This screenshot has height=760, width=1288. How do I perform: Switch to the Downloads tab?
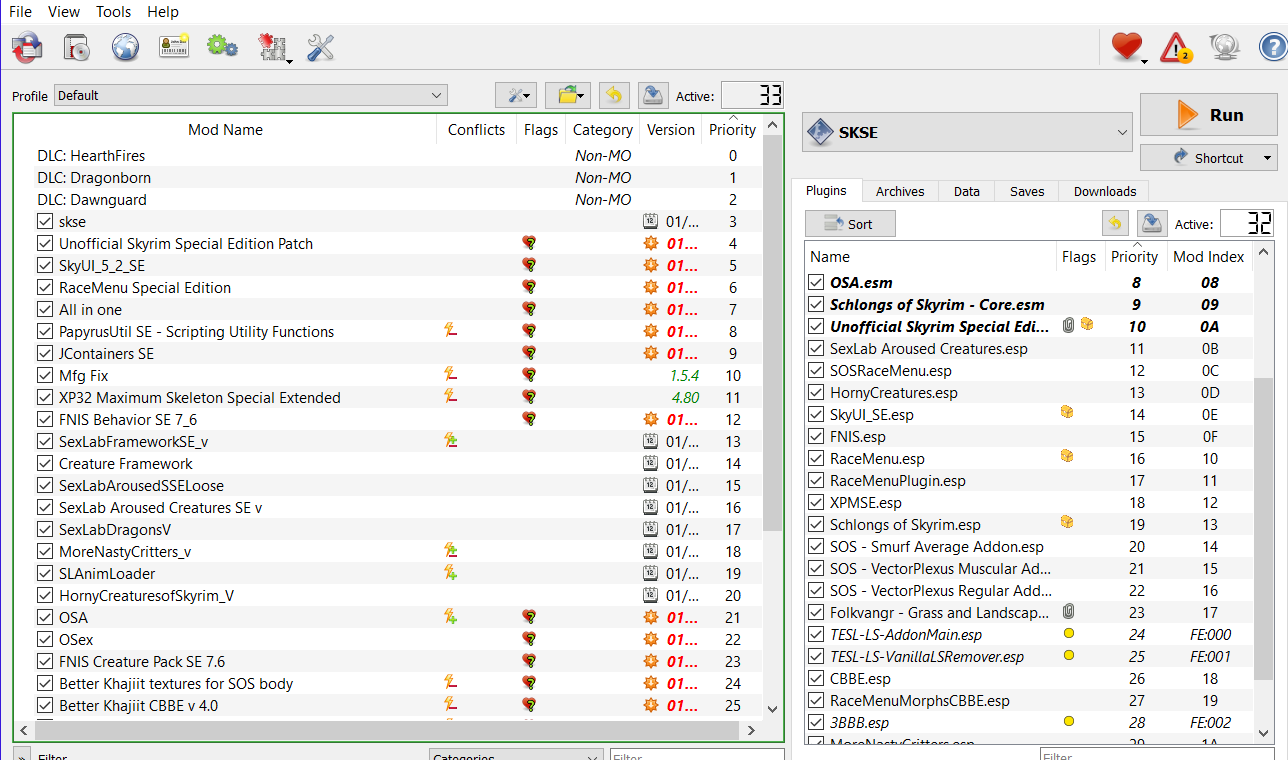[1105, 191]
